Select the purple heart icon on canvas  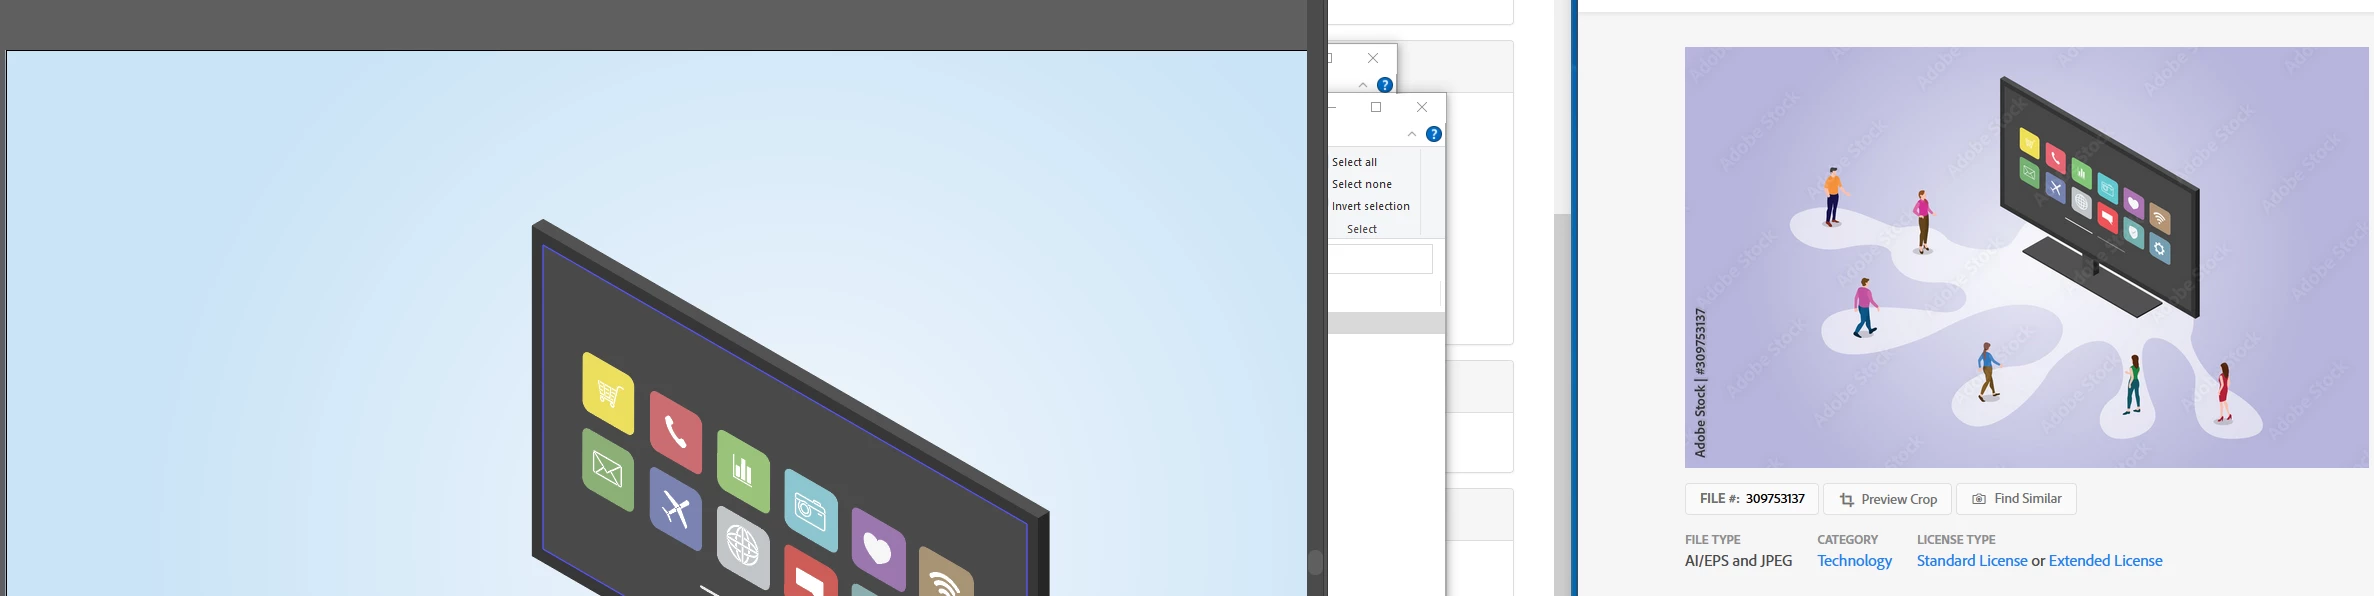878,549
